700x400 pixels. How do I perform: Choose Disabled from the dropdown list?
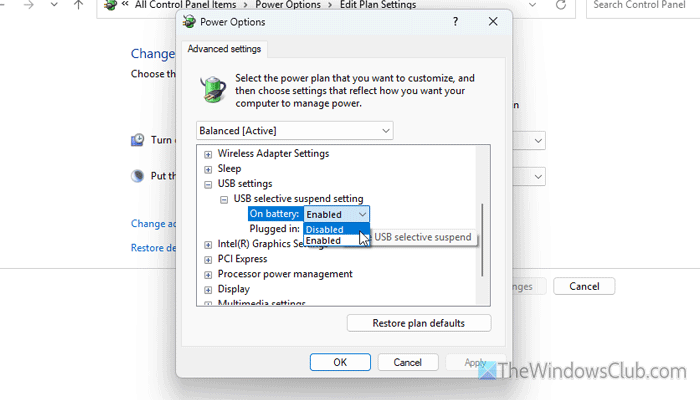tap(336, 229)
